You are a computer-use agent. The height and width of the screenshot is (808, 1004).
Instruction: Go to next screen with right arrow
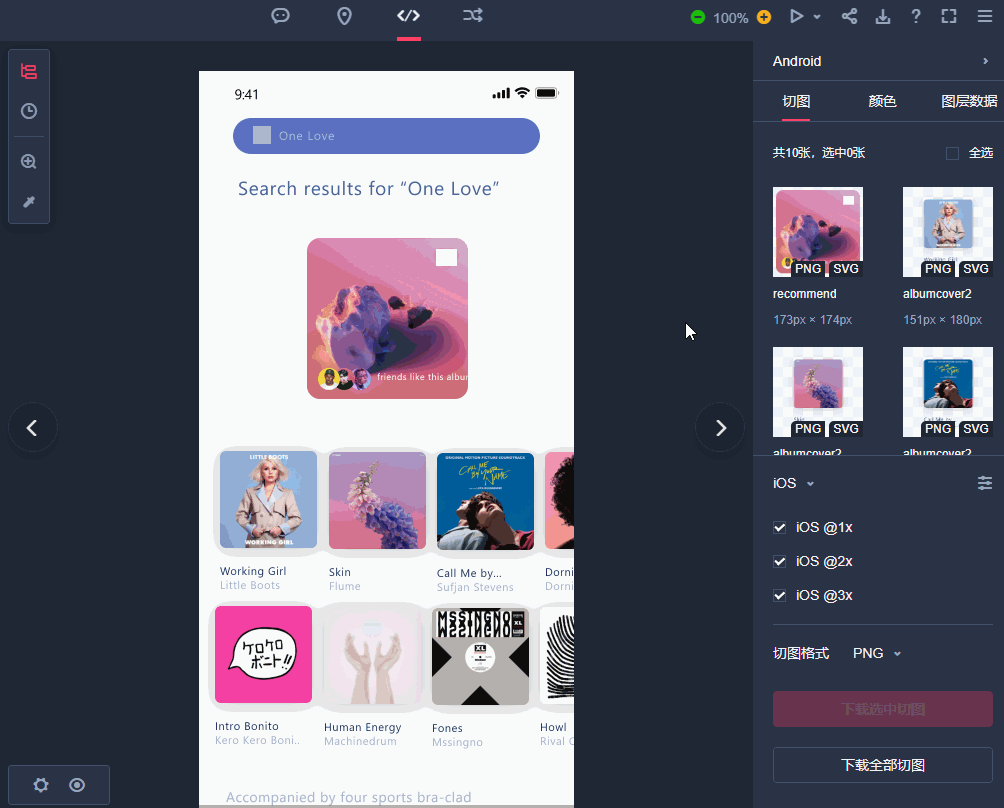coord(720,428)
